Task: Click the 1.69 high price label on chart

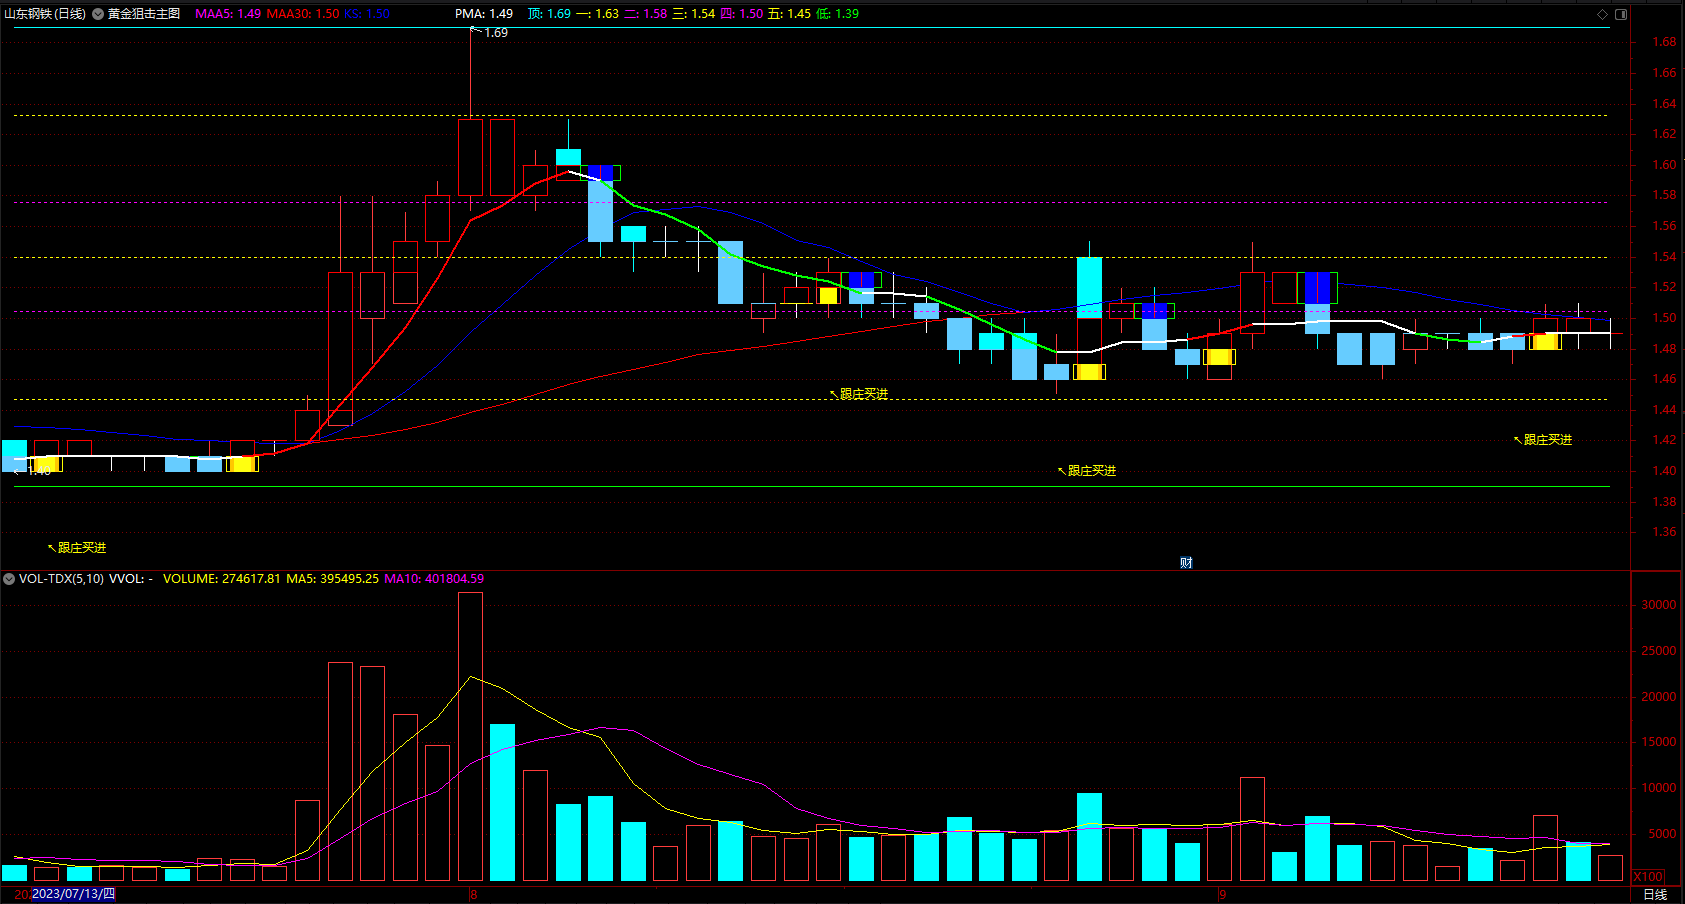Action: pos(496,33)
